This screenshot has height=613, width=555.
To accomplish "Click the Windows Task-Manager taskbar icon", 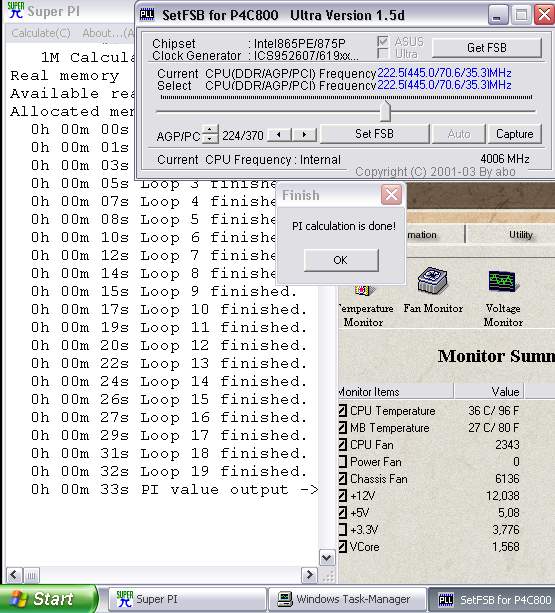I will [285, 599].
